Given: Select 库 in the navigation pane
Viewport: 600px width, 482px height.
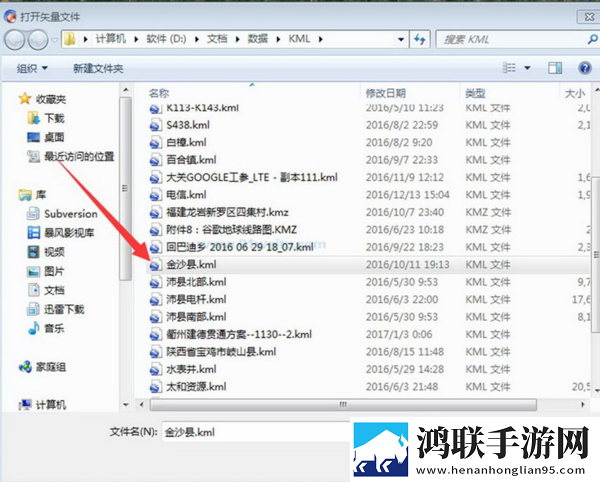Looking at the screenshot, I should pos(33,195).
